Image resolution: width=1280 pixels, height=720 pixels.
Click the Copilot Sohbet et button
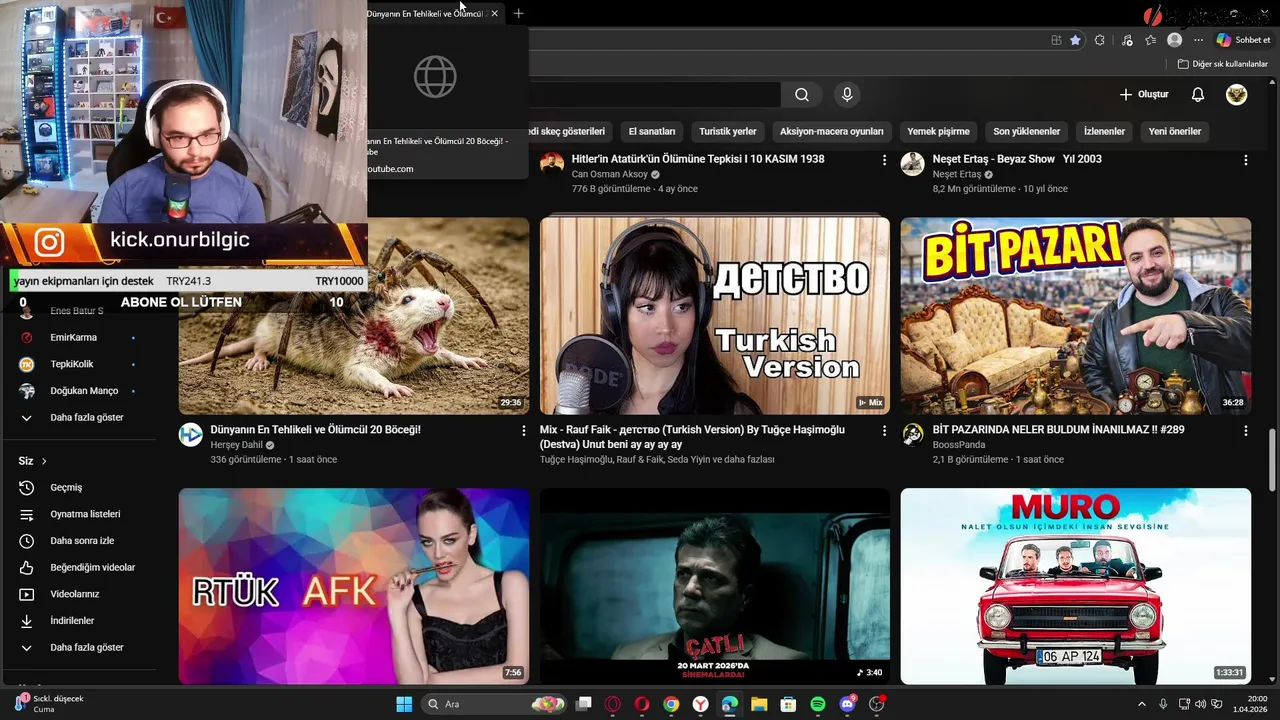click(1244, 40)
